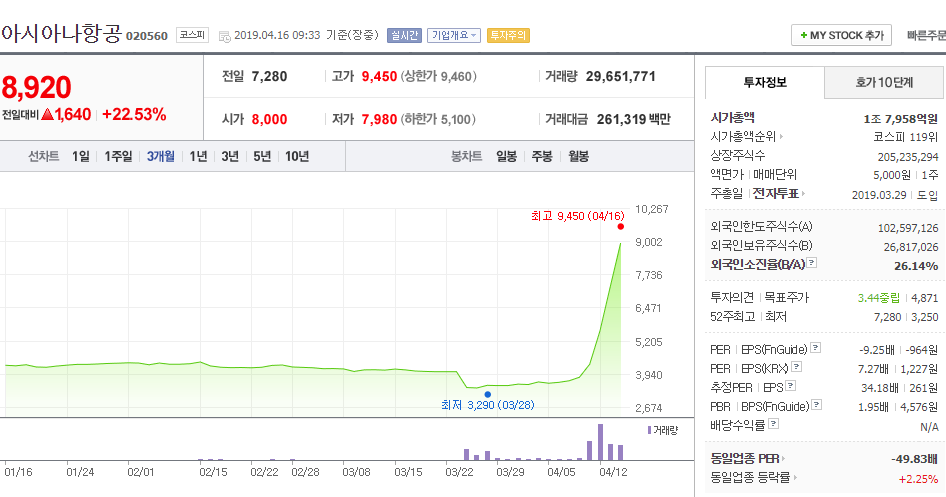Click the 아시아나항공 stock title

(x=61, y=33)
